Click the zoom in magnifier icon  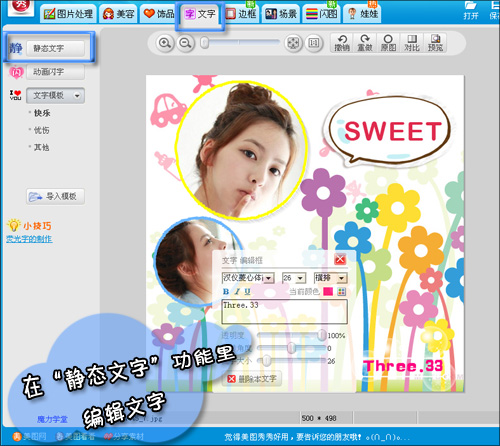[x=165, y=43]
